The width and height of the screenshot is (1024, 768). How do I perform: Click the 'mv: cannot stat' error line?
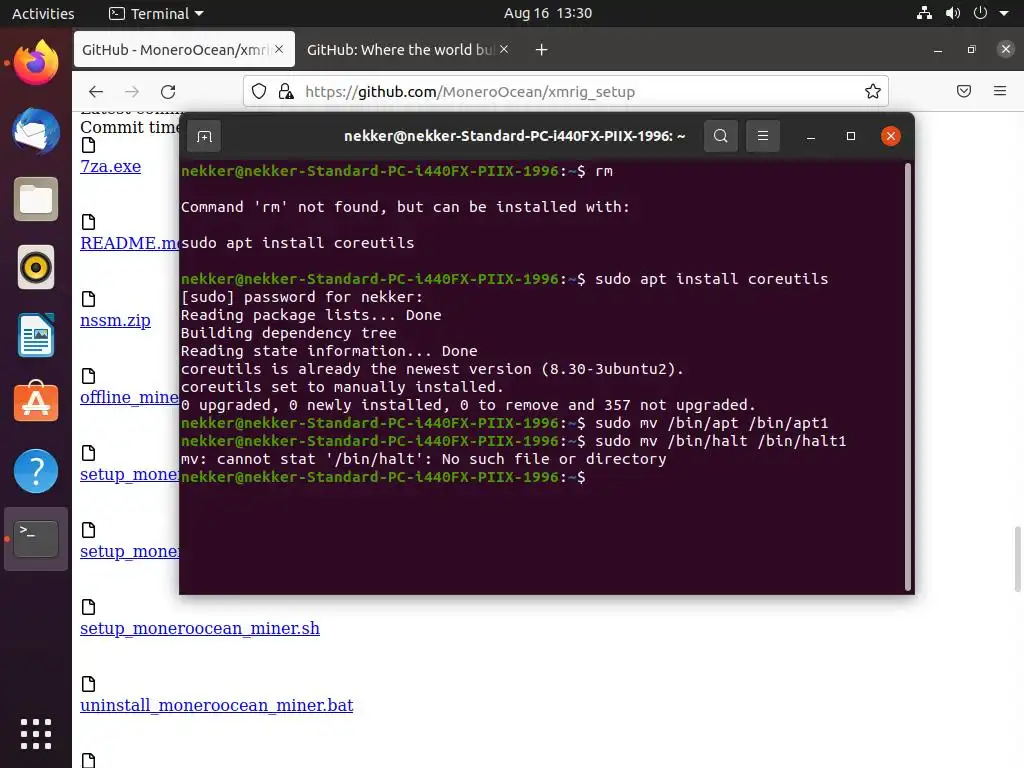click(x=424, y=459)
